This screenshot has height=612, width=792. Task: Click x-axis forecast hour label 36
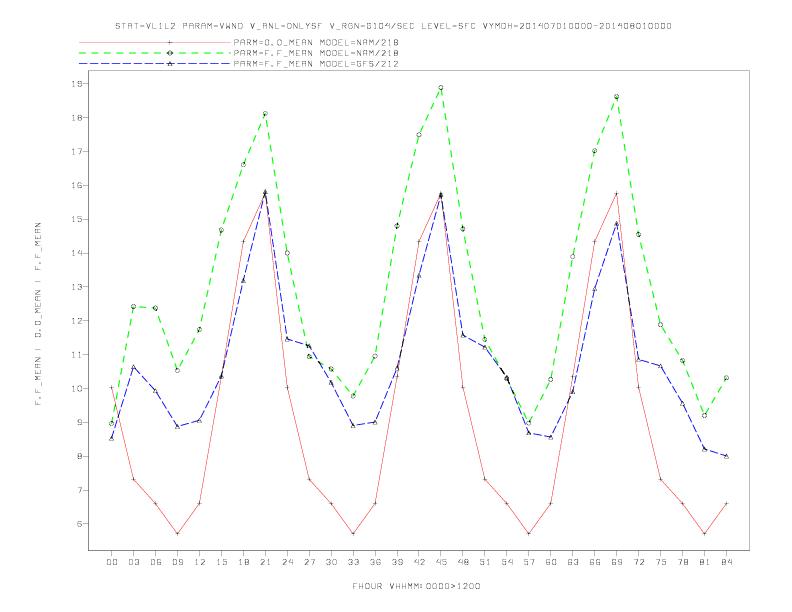point(375,562)
